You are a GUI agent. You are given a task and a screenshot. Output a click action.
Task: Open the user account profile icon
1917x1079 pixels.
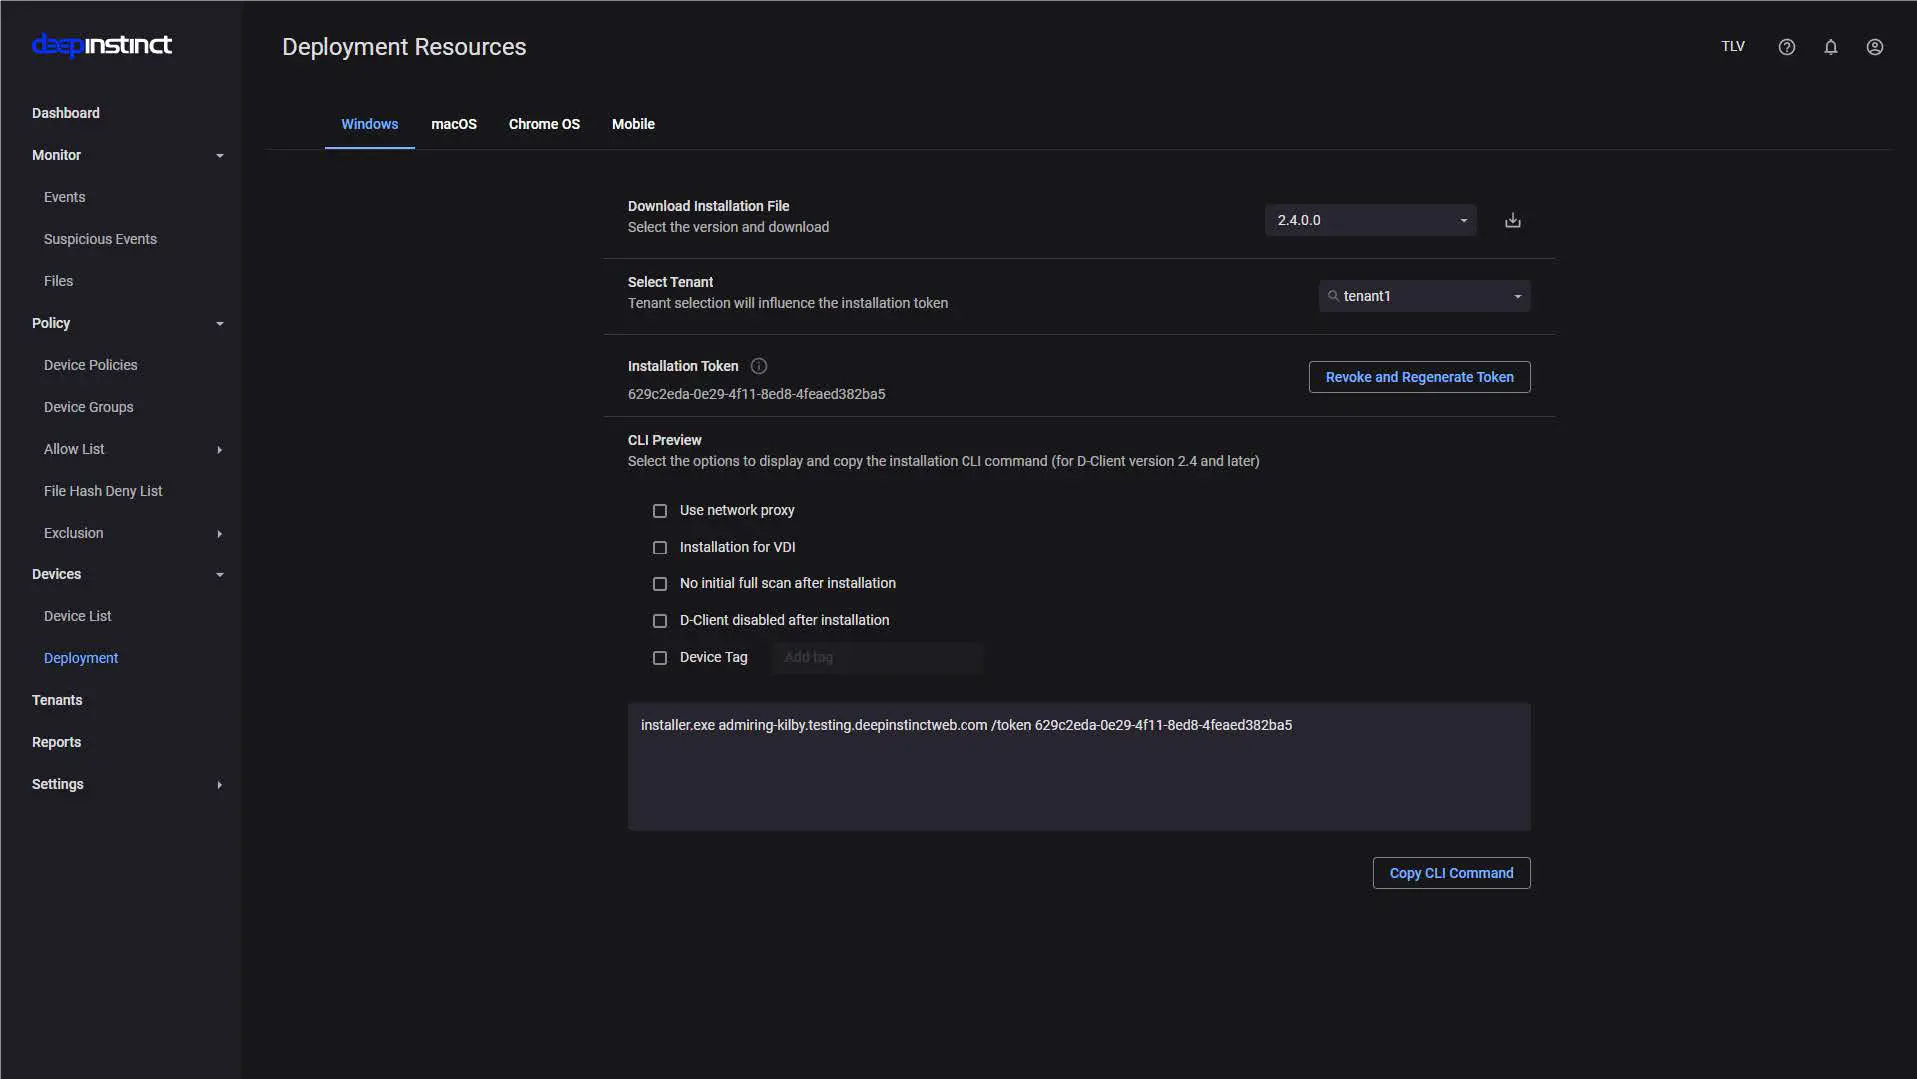[x=1874, y=47]
